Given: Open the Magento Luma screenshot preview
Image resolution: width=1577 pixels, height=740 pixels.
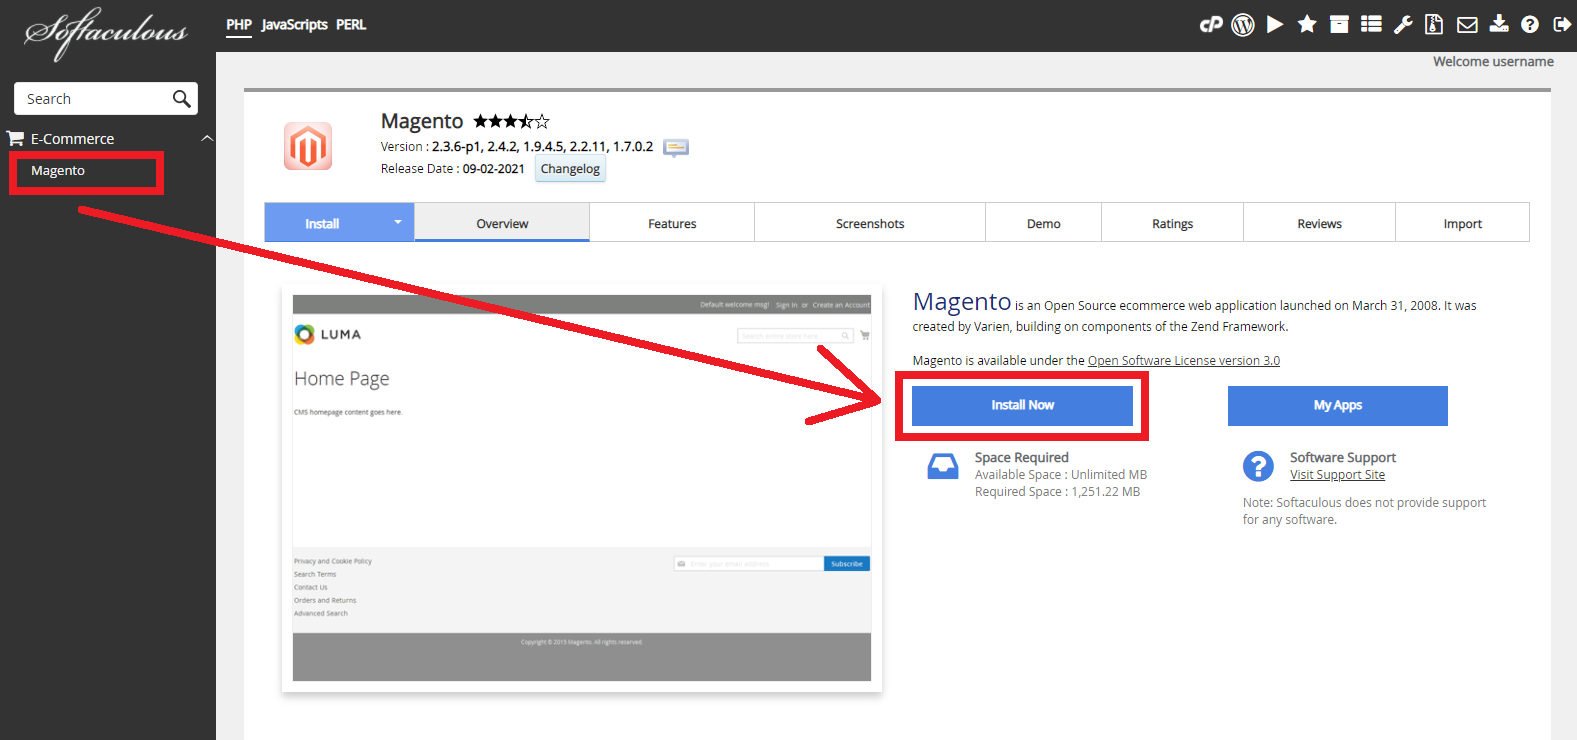Looking at the screenshot, I should pyautogui.click(x=582, y=488).
